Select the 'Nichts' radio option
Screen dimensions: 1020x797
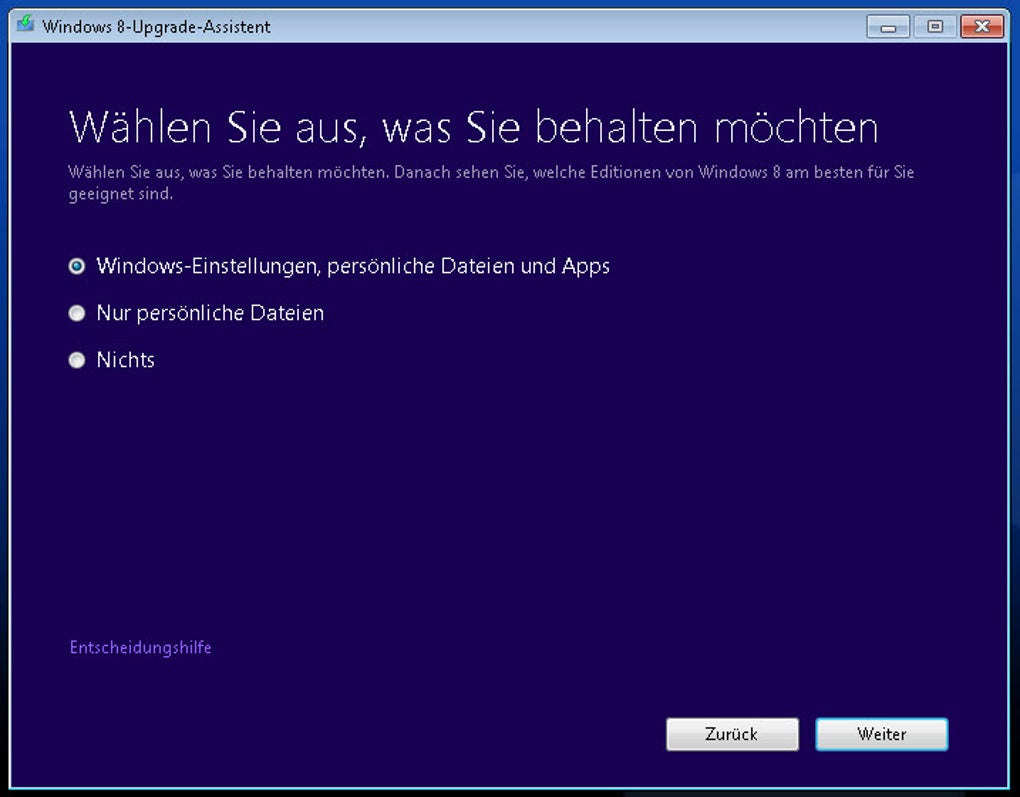[77, 360]
